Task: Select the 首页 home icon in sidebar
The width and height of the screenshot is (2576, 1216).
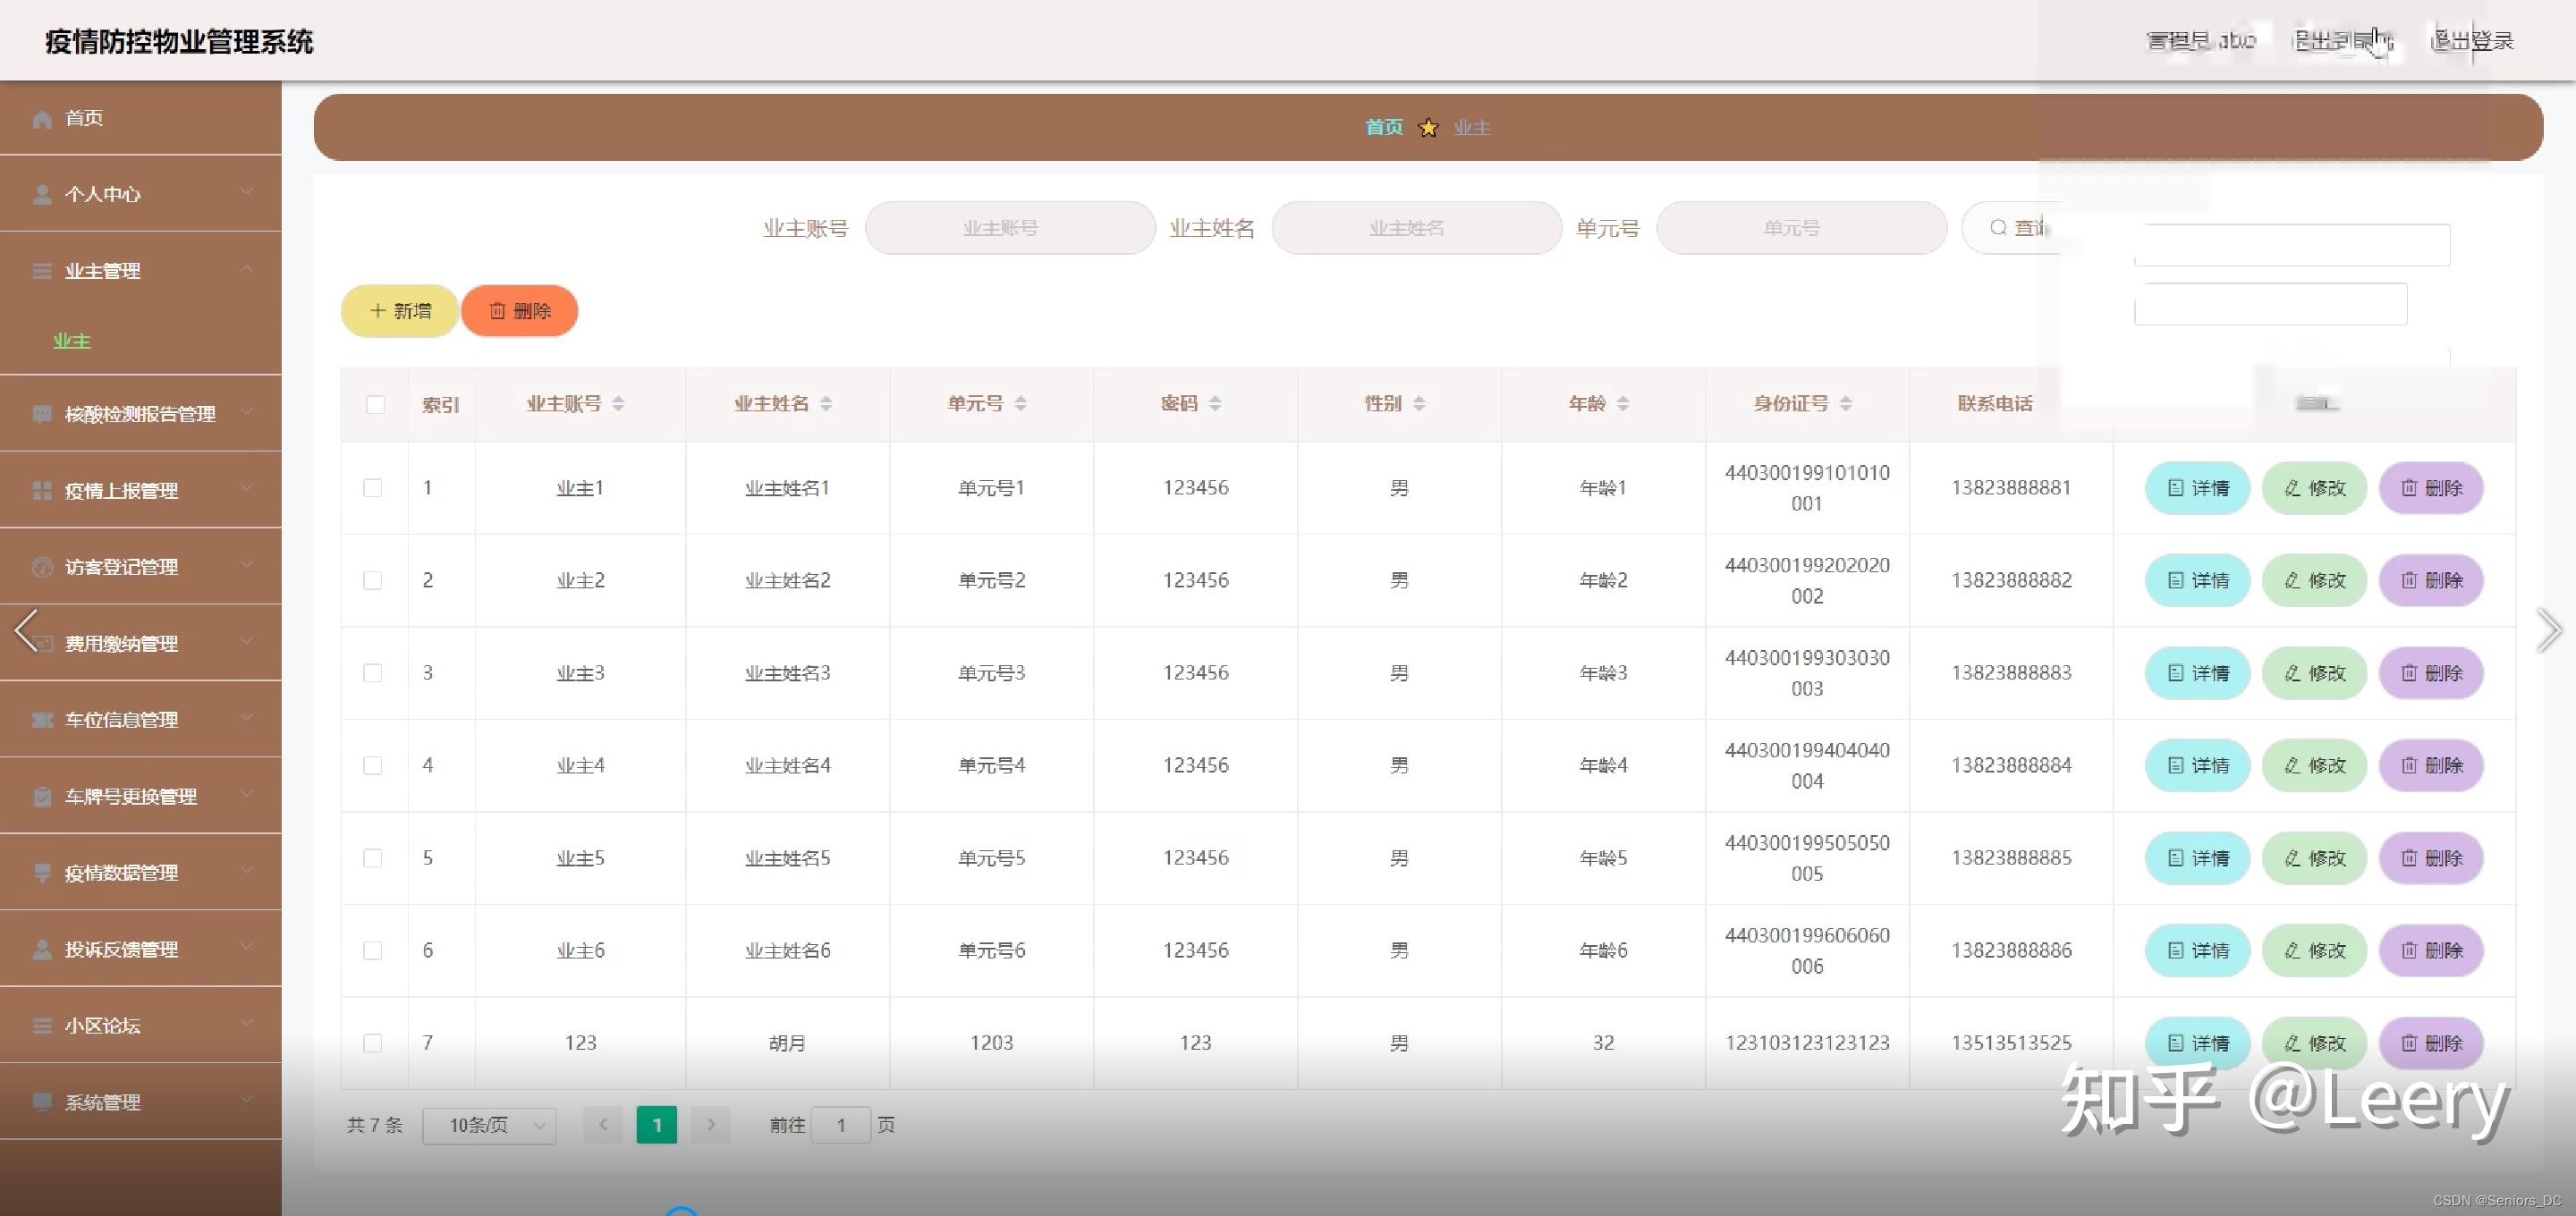Action: (x=42, y=118)
